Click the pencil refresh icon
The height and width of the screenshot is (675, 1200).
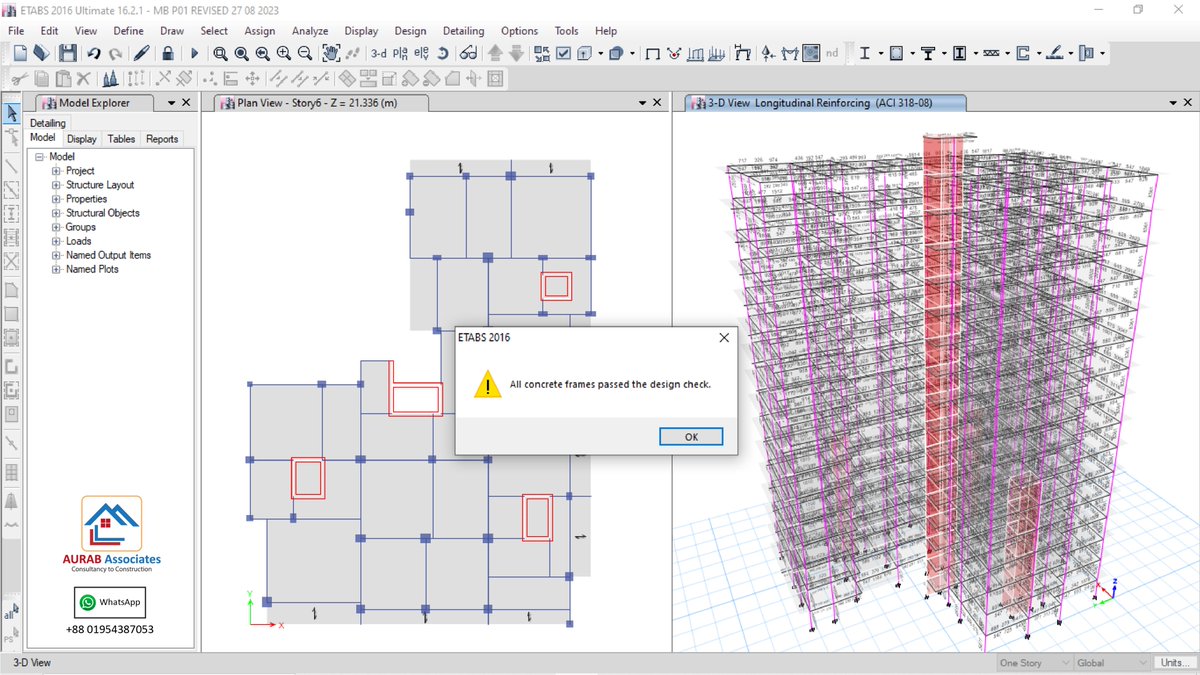142,53
